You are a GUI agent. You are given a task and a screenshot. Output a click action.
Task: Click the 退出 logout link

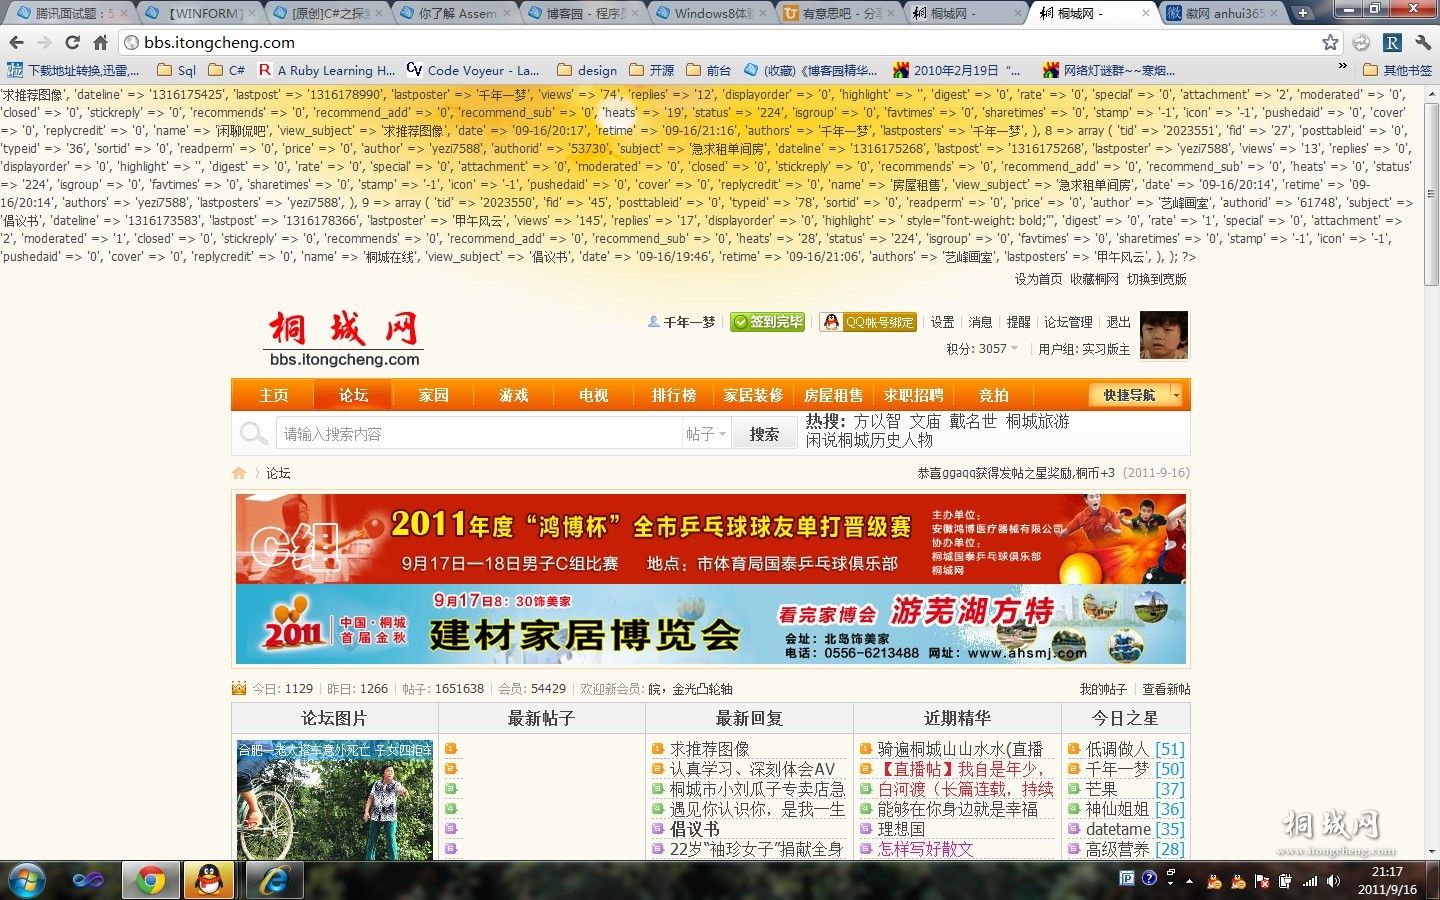(1118, 322)
